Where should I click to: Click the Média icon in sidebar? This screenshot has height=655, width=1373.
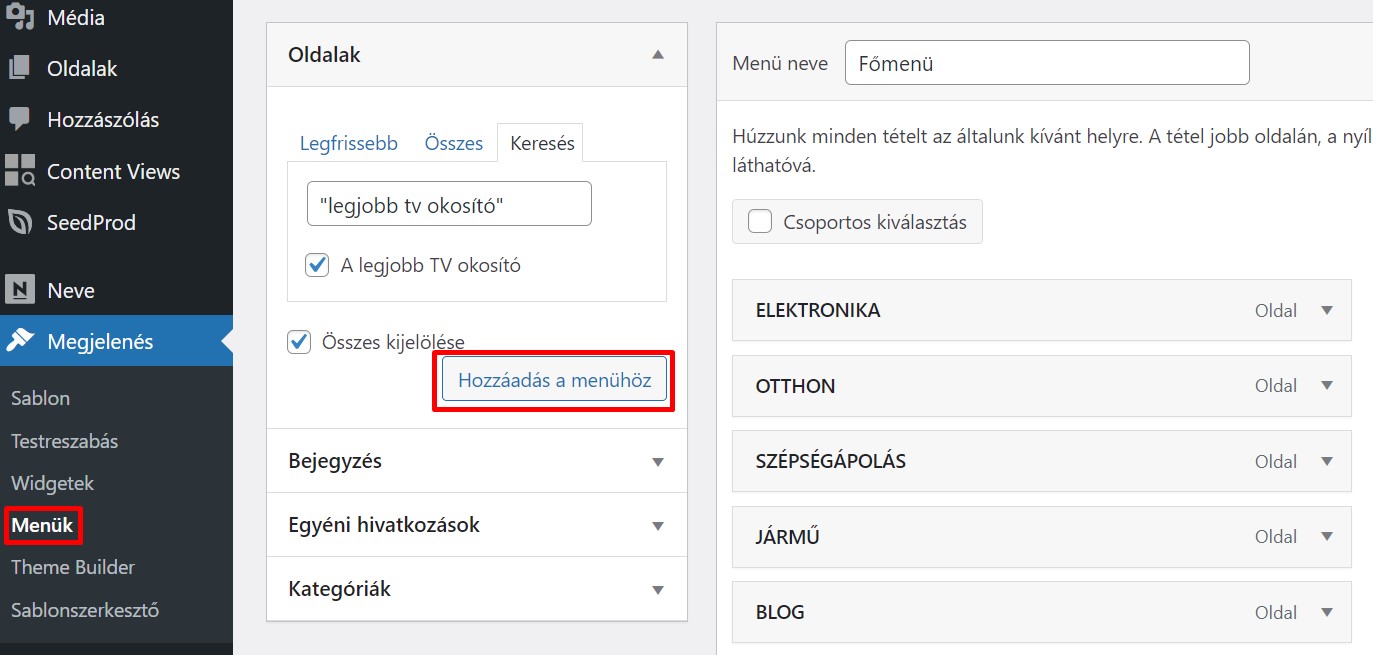pos(20,18)
